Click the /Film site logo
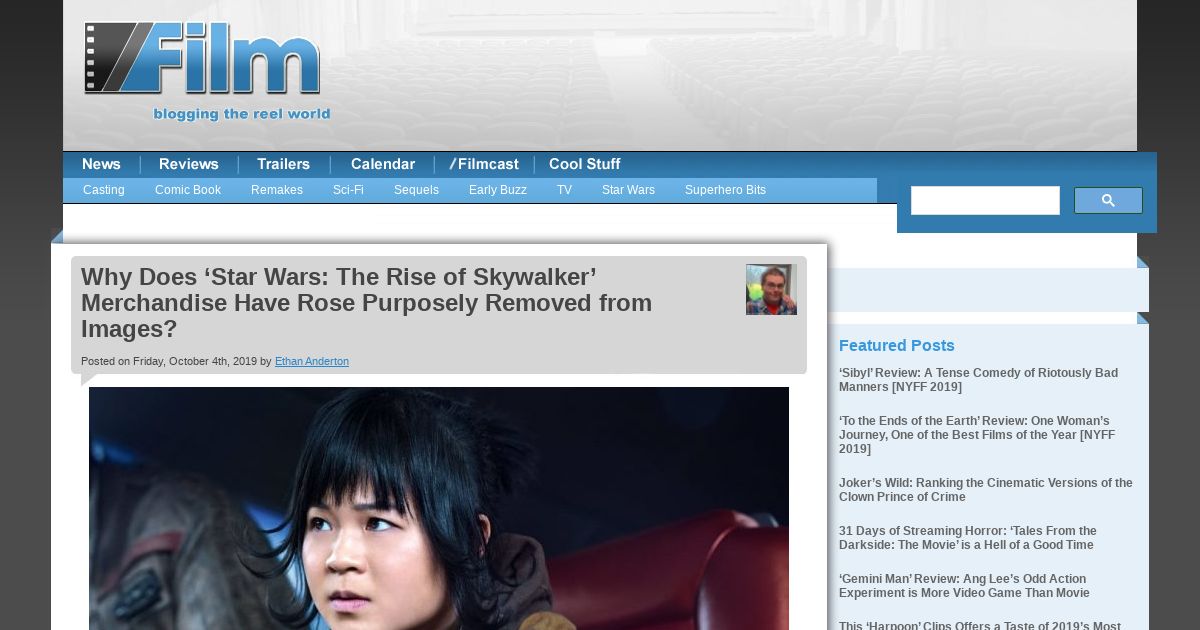Viewport: 1200px width, 630px height. point(203,60)
